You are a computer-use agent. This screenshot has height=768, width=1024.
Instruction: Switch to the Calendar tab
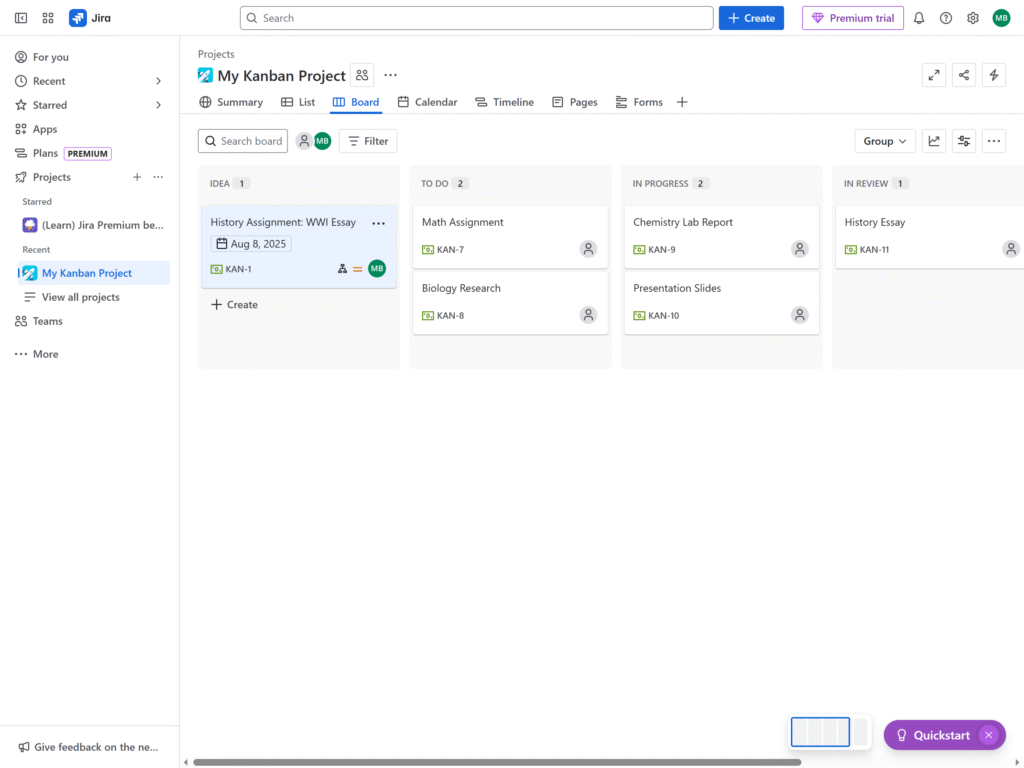428,102
